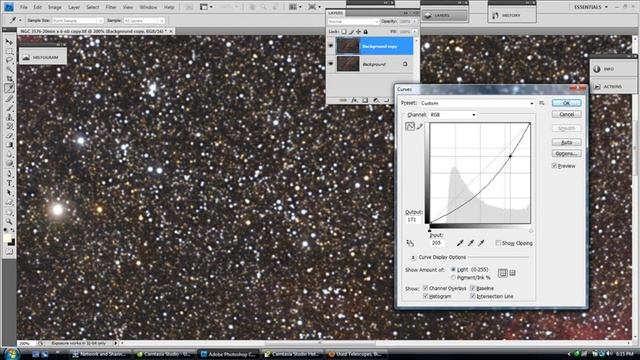Open Essentials workspace dropdown
This screenshot has height=360, width=640.
click(591, 7)
